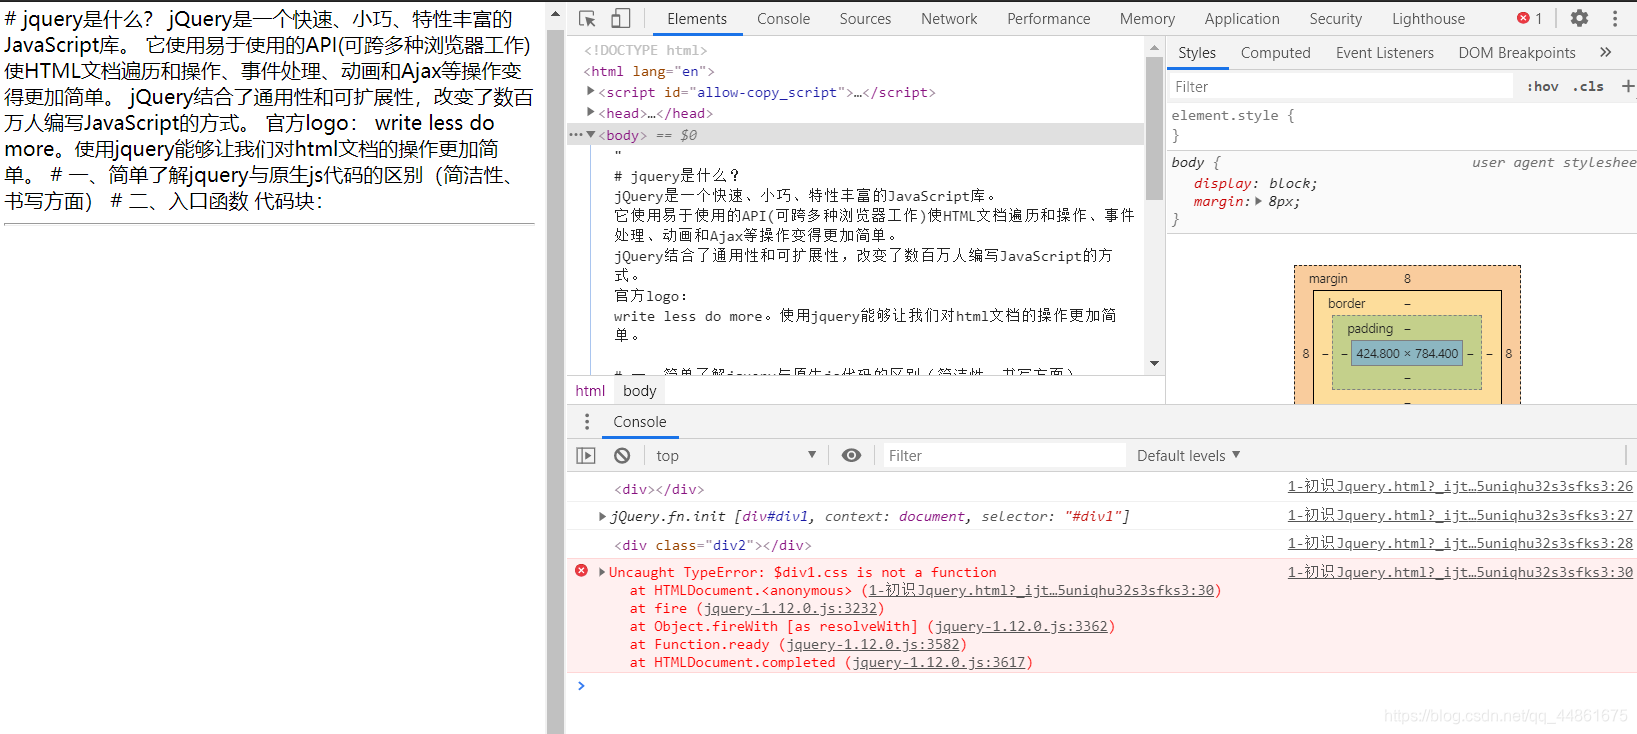
Task: Toggle .cls element classes panel
Action: [1588, 87]
